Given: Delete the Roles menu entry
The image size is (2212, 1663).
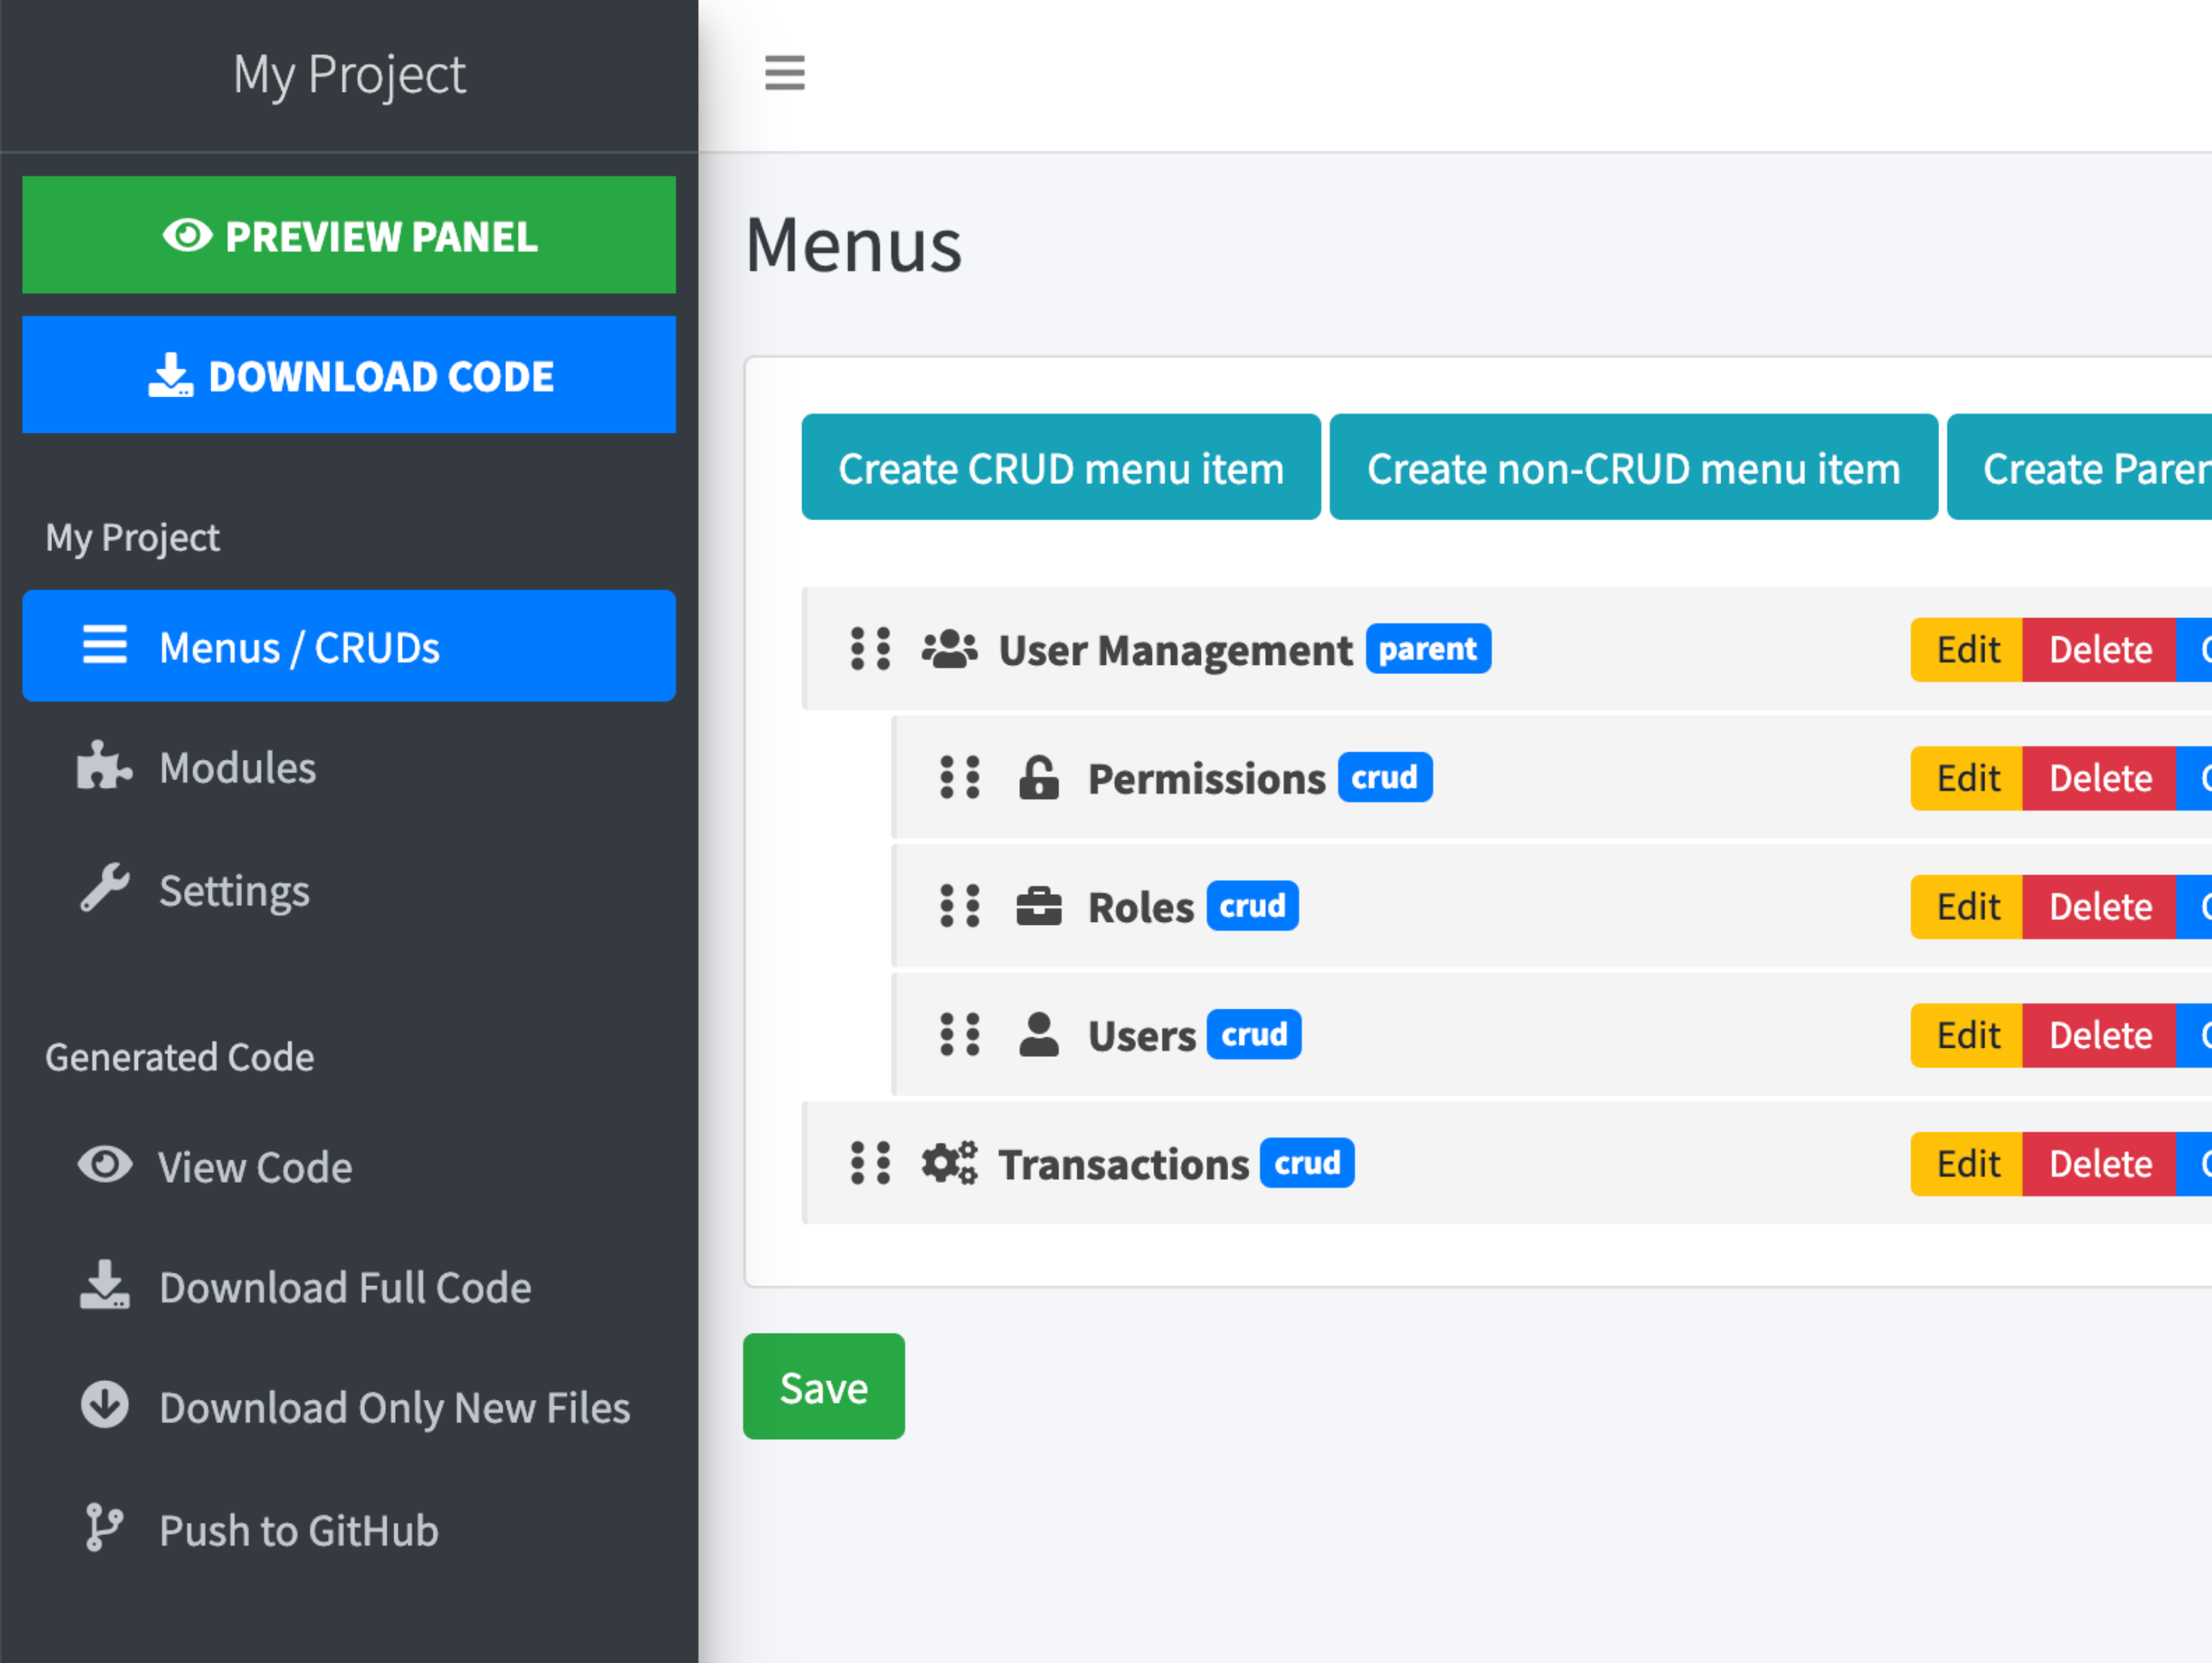Looking at the screenshot, I should point(2099,906).
